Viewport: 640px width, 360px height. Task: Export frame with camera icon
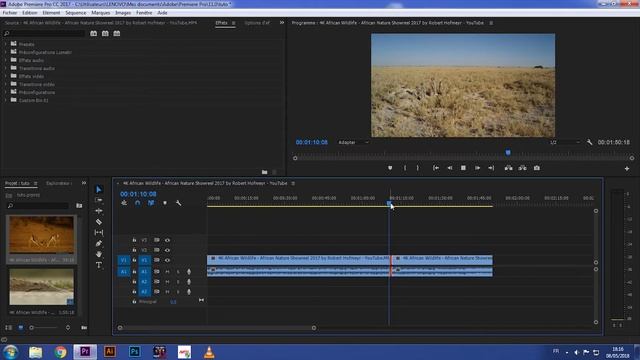pos(537,168)
